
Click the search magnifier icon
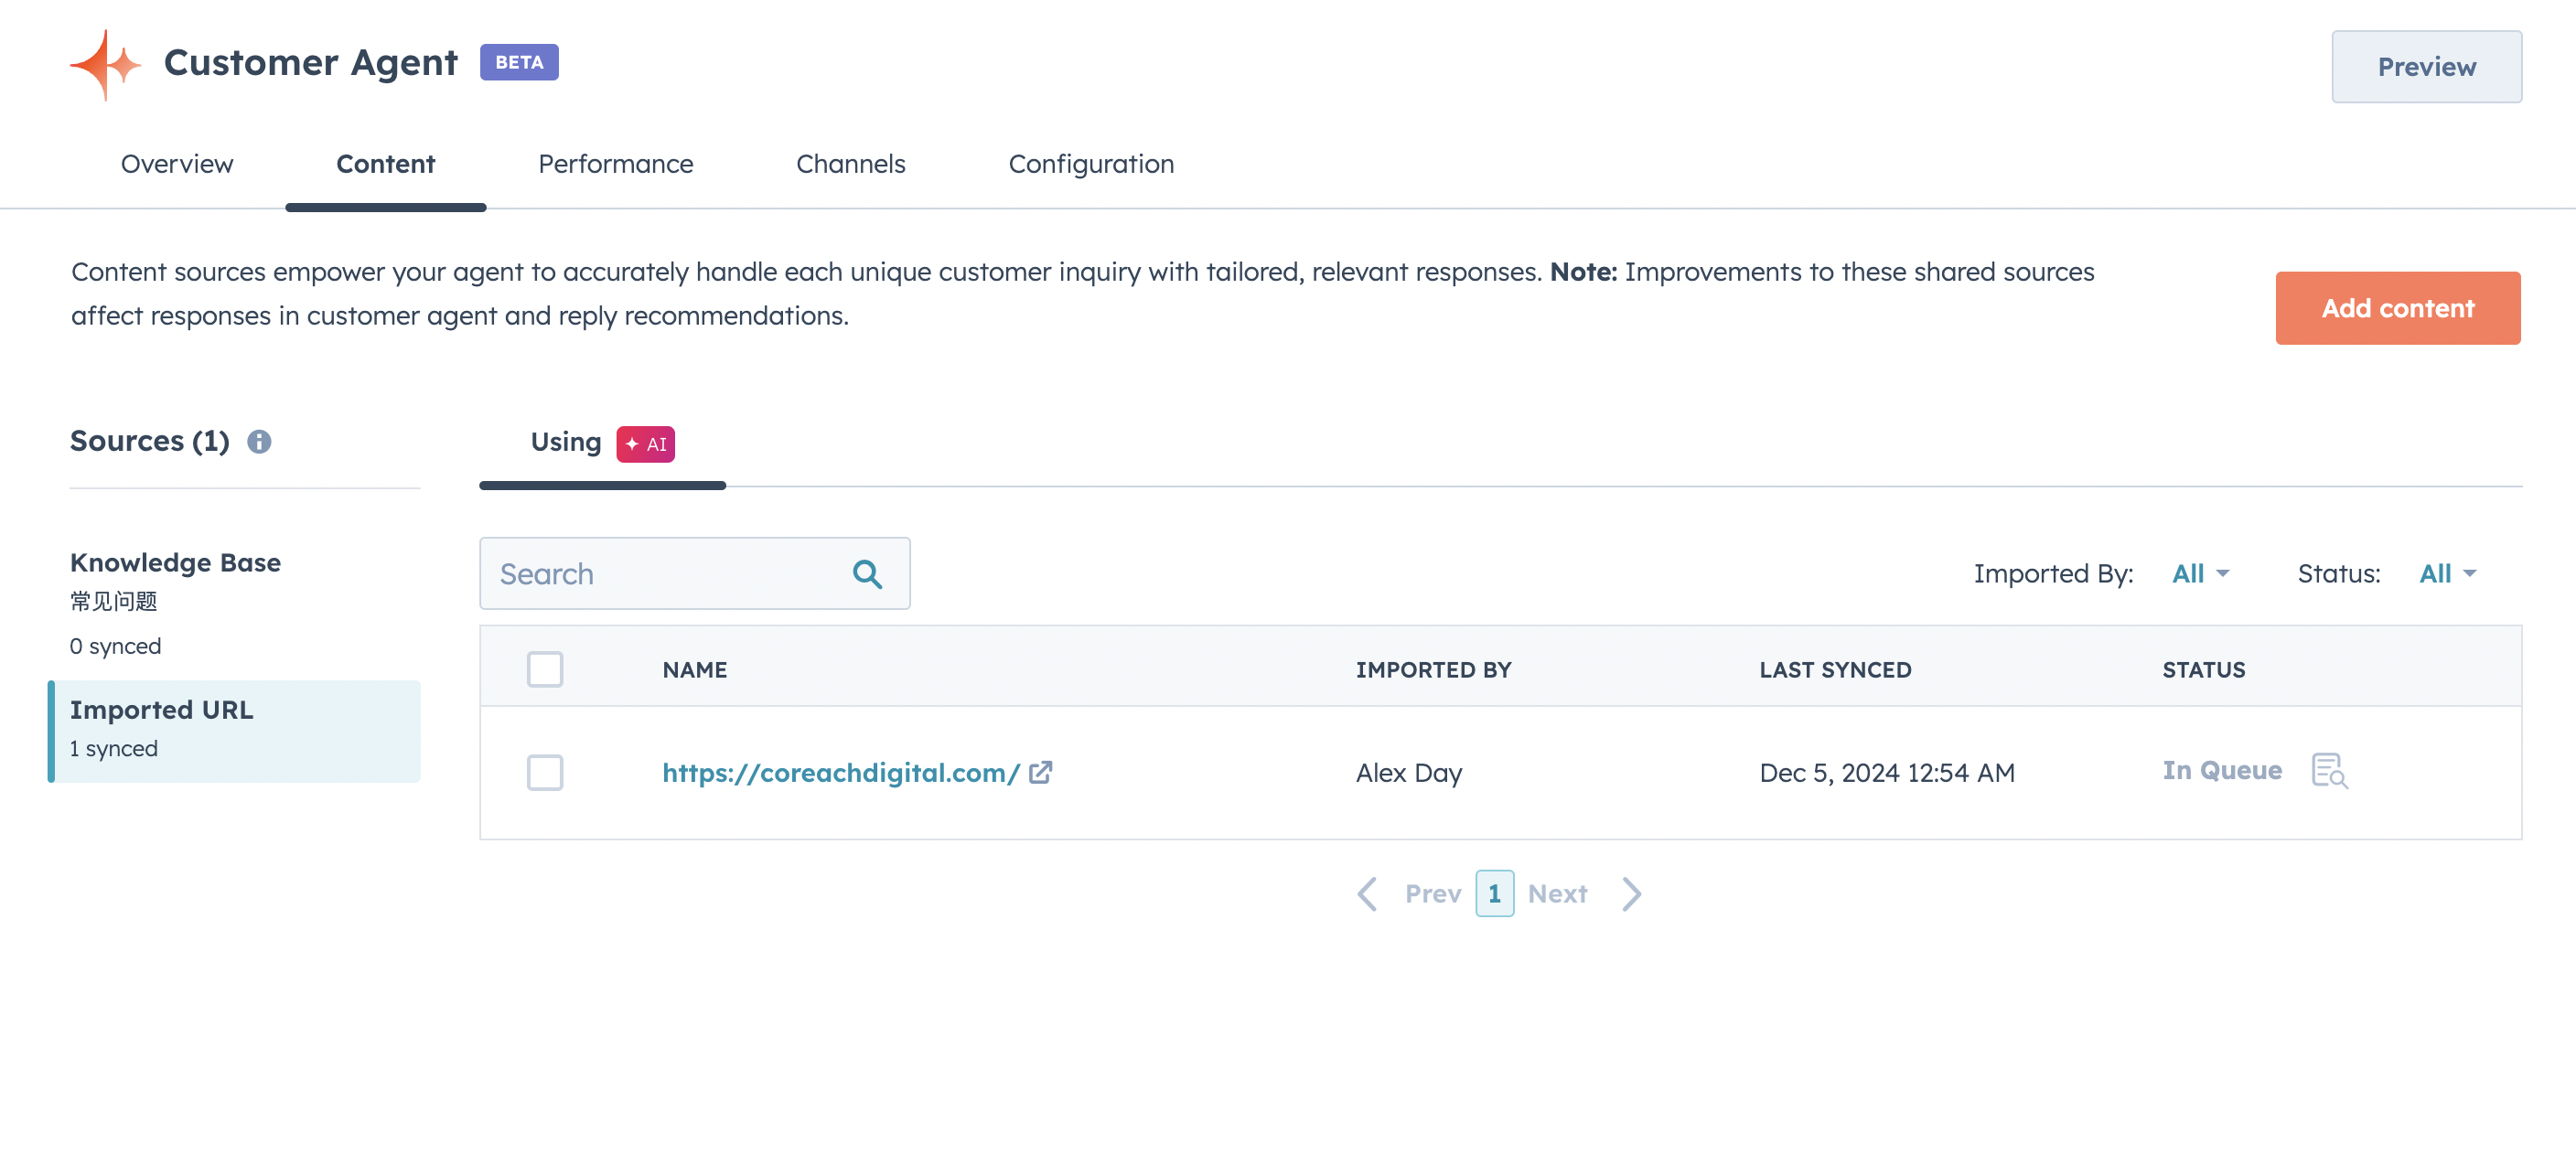click(x=867, y=574)
